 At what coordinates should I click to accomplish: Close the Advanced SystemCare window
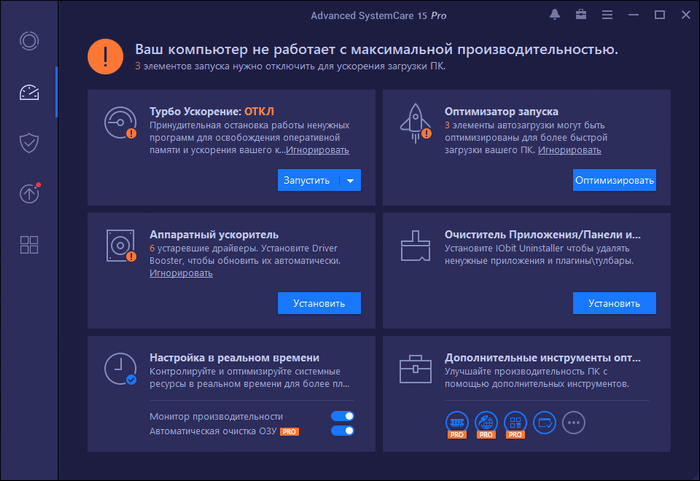click(686, 15)
